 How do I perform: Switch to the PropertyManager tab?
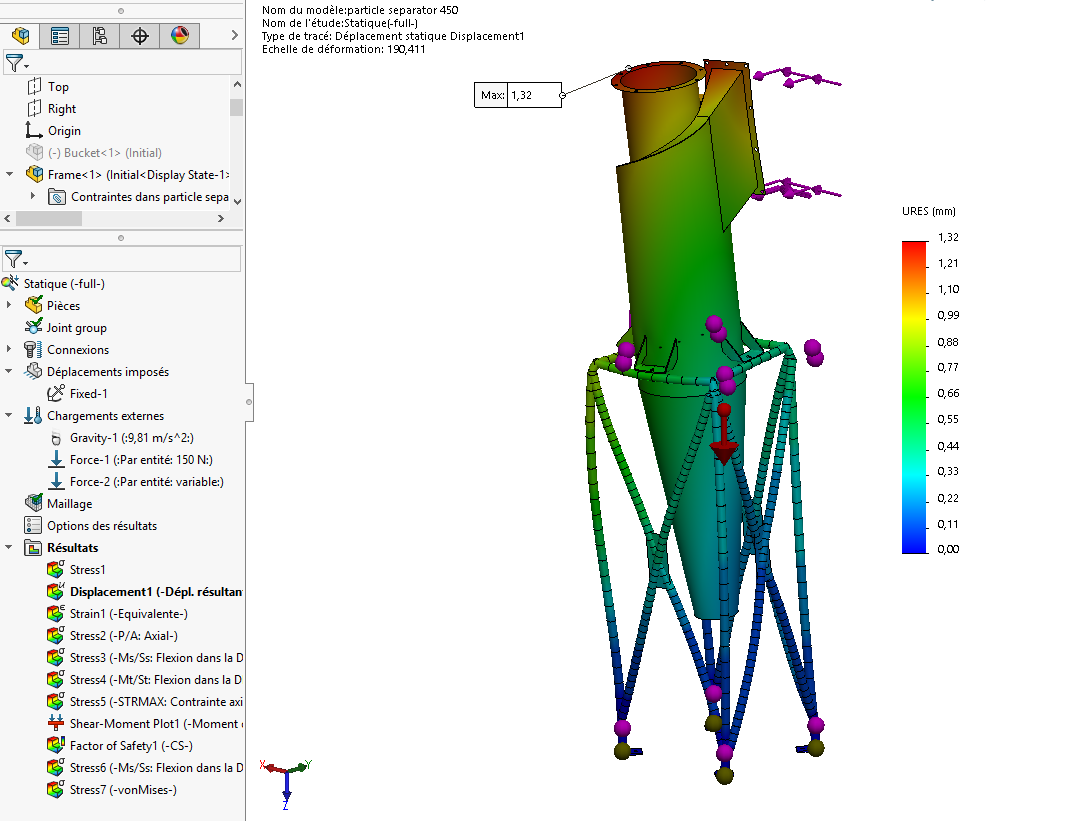(x=60, y=36)
